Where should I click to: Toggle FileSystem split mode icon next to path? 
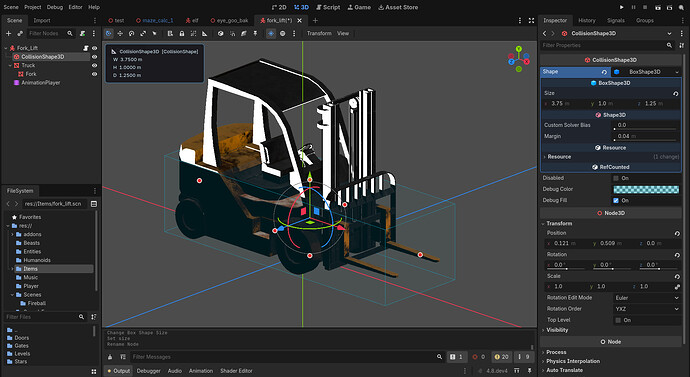pos(94,204)
